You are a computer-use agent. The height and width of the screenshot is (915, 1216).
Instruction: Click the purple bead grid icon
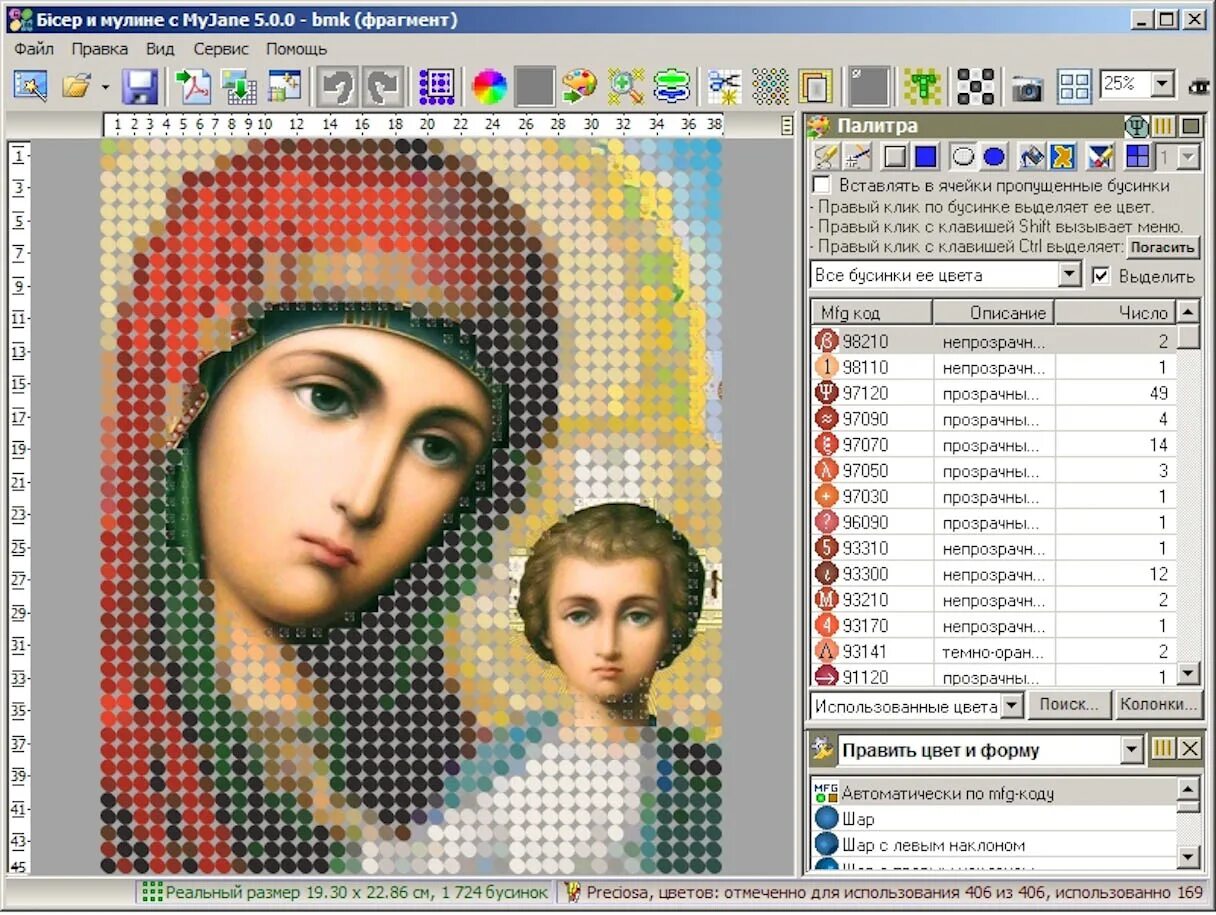click(437, 87)
